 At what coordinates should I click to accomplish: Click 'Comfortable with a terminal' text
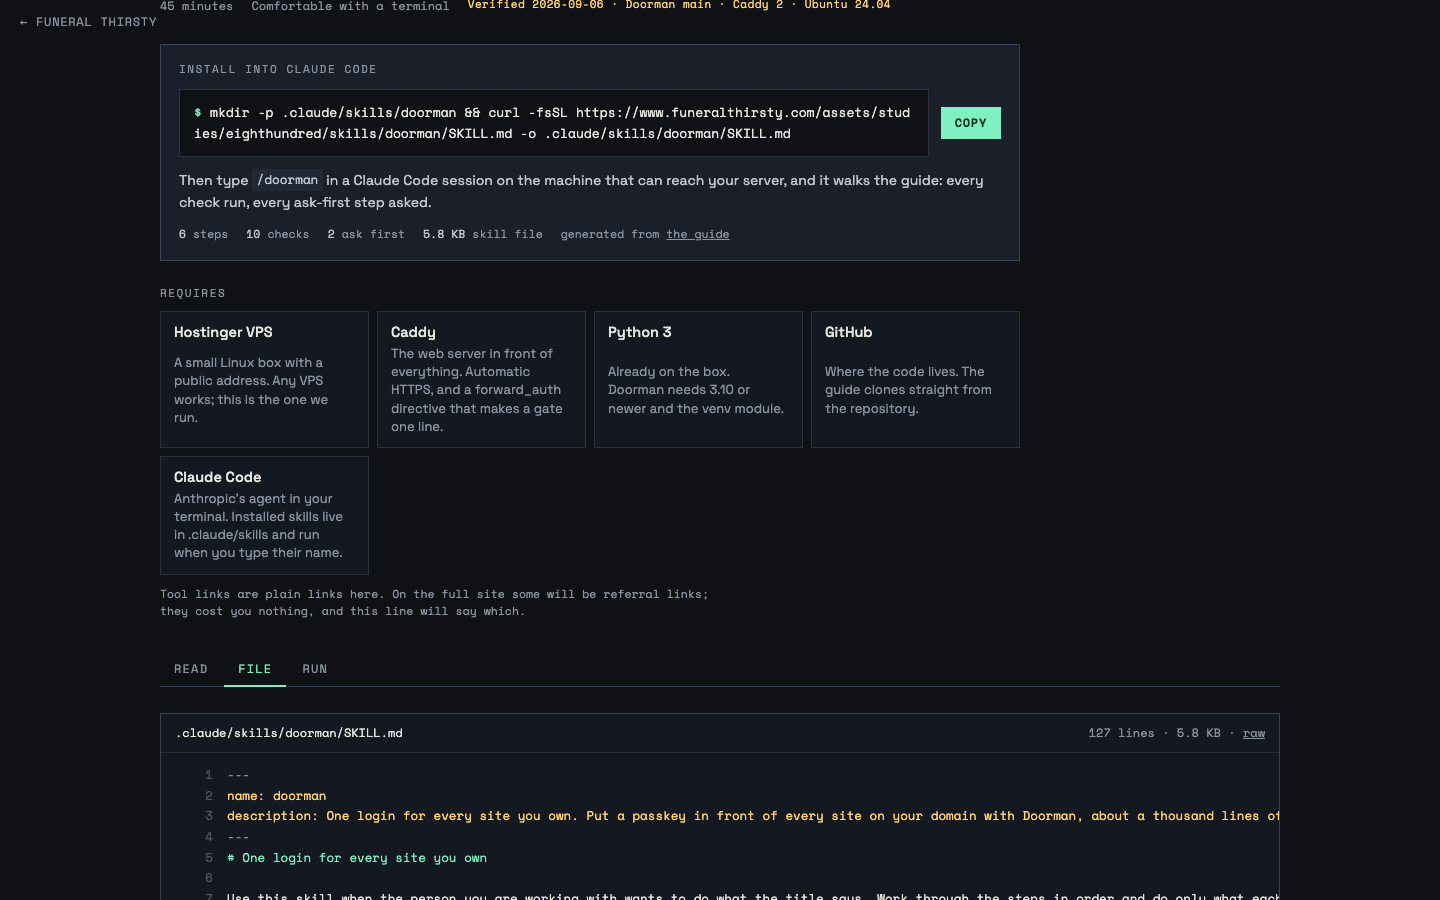click(x=350, y=6)
